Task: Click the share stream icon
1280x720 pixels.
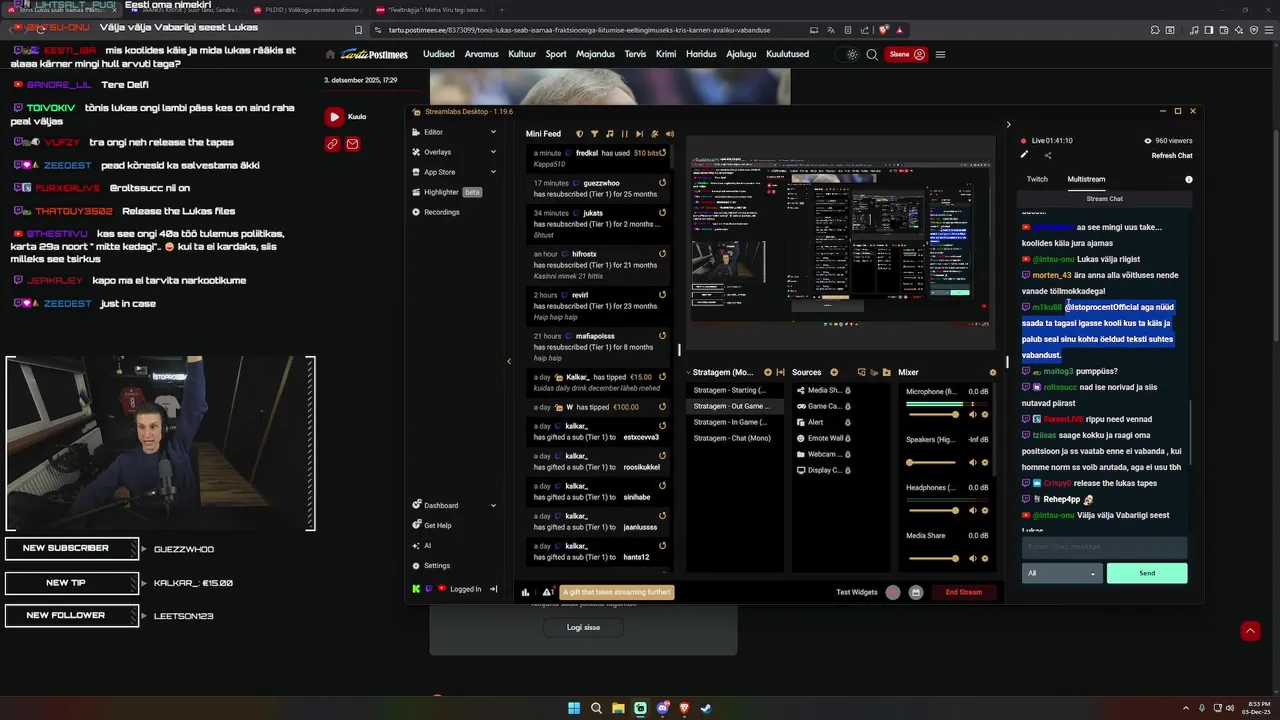Action: click(1048, 155)
